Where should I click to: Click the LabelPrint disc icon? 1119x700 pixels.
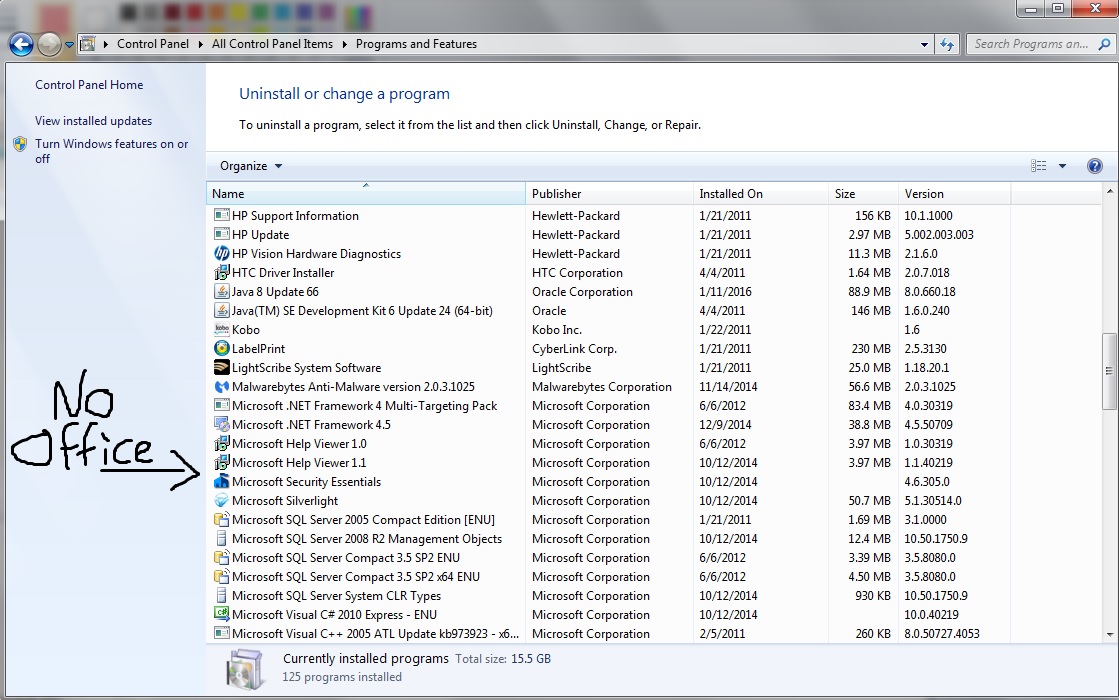click(x=221, y=349)
